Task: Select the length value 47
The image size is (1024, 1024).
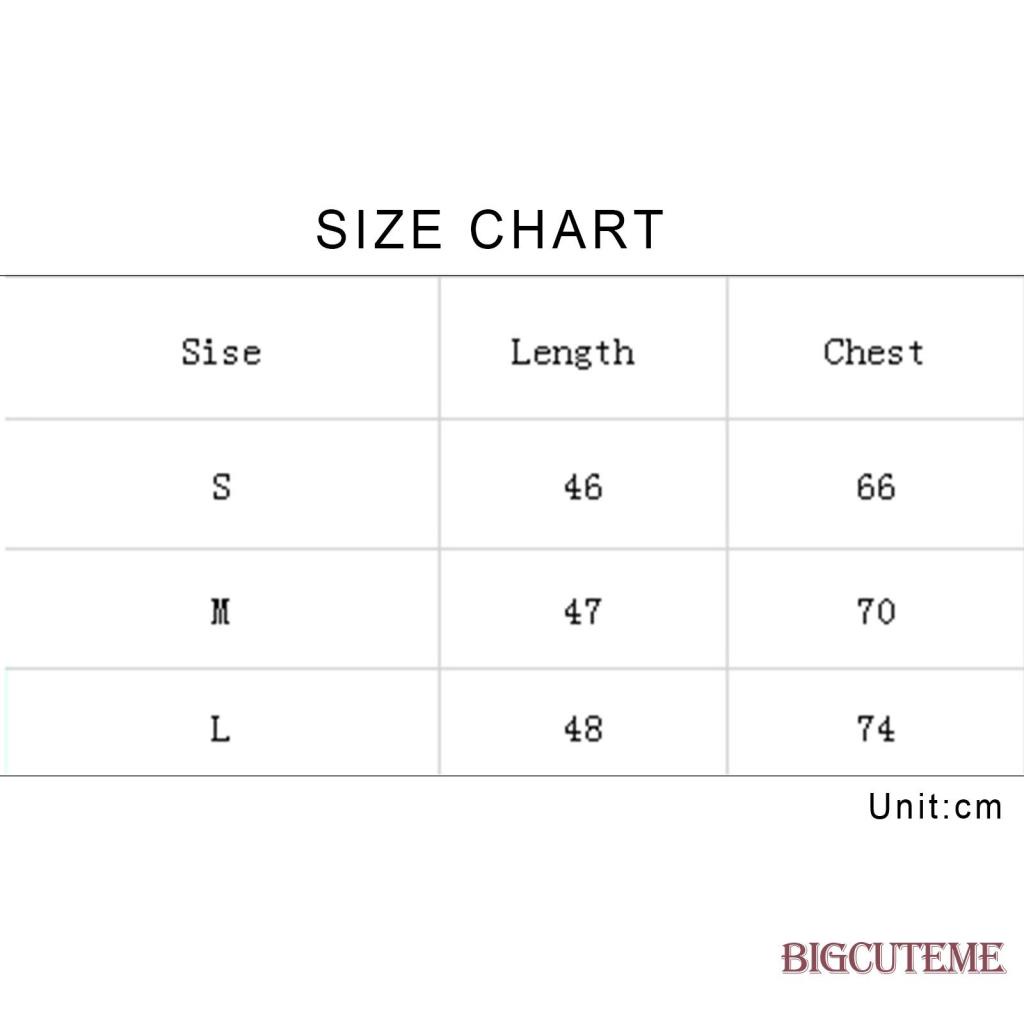Action: [x=583, y=611]
